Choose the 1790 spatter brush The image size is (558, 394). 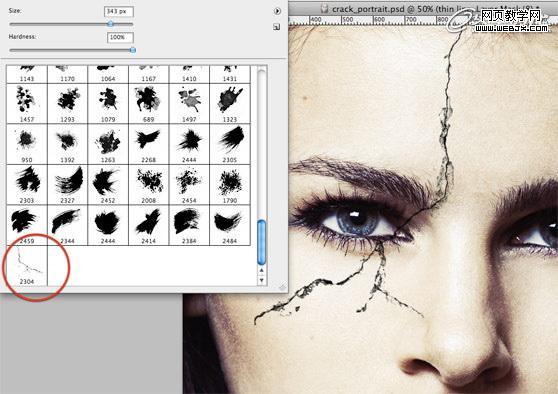[x=230, y=184]
